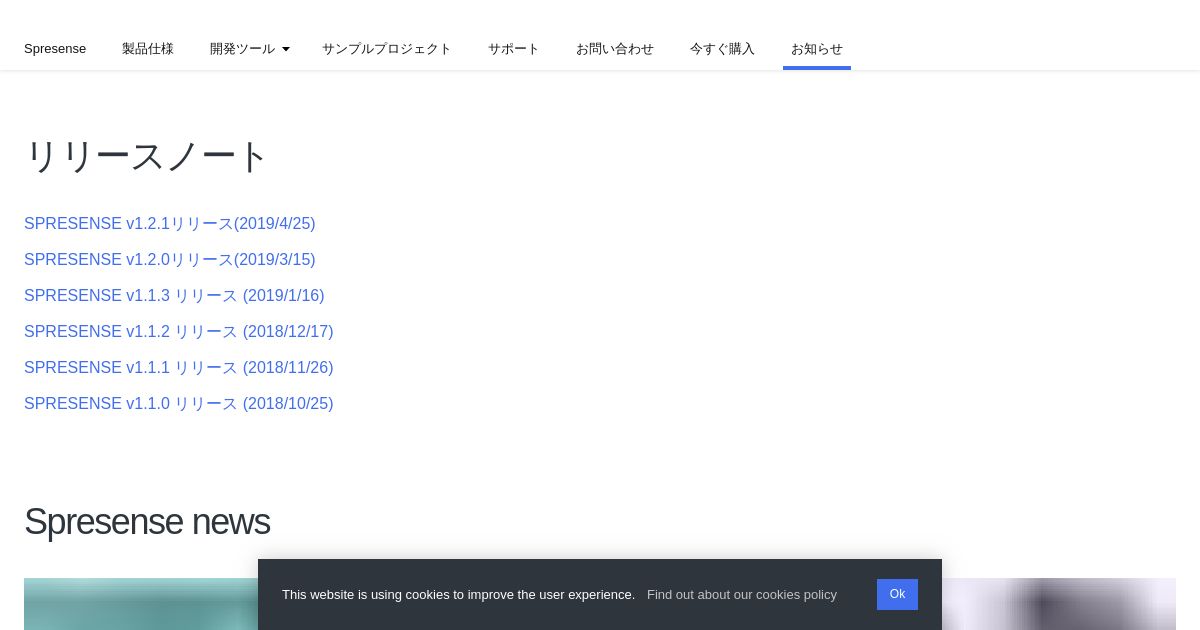Open SPRESENSE v1.1.0 release note link
Screen dimensions: 1200x630
click(179, 404)
